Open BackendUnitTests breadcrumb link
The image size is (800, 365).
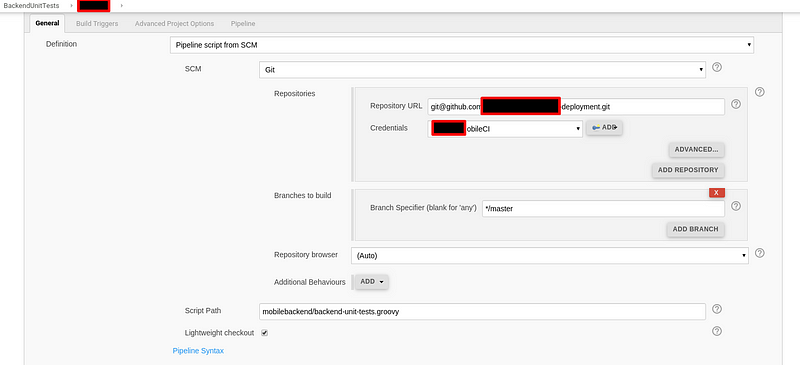point(31,6)
